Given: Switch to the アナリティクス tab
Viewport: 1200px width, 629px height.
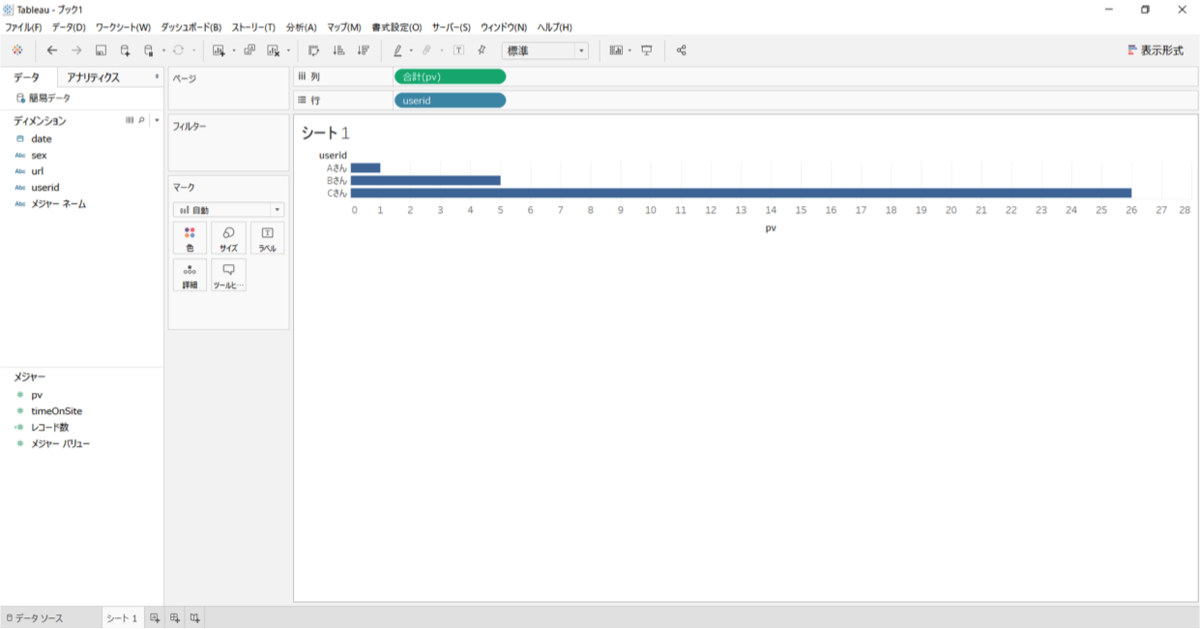Looking at the screenshot, I should pos(93,77).
